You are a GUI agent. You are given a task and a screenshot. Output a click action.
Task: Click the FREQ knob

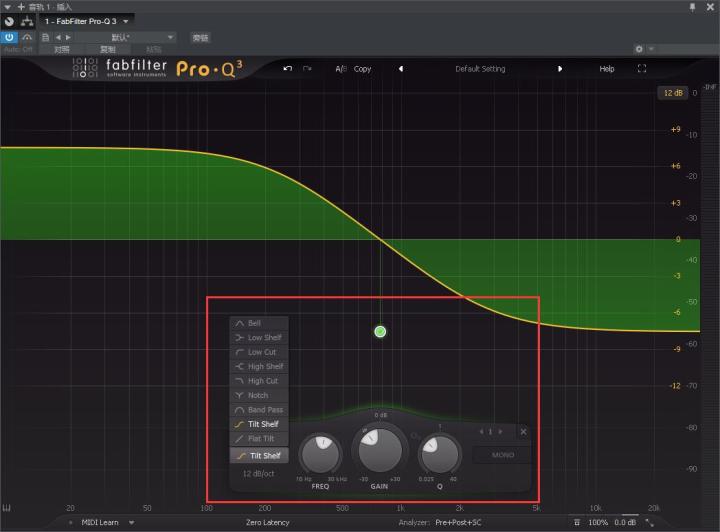coord(321,454)
